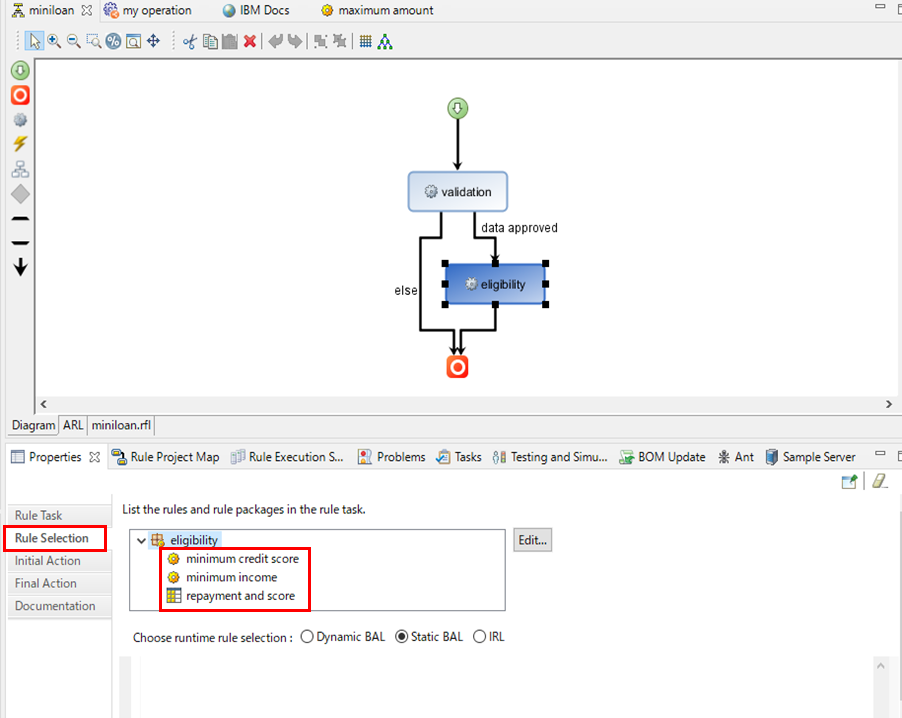
Task: Select repayment and score decision table
Action: pos(231,595)
